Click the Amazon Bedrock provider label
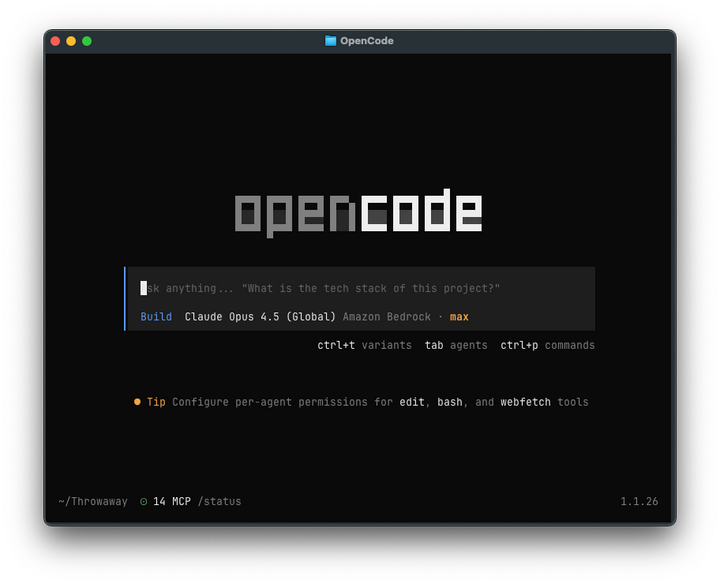The width and height of the screenshot is (720, 584). coord(387,317)
